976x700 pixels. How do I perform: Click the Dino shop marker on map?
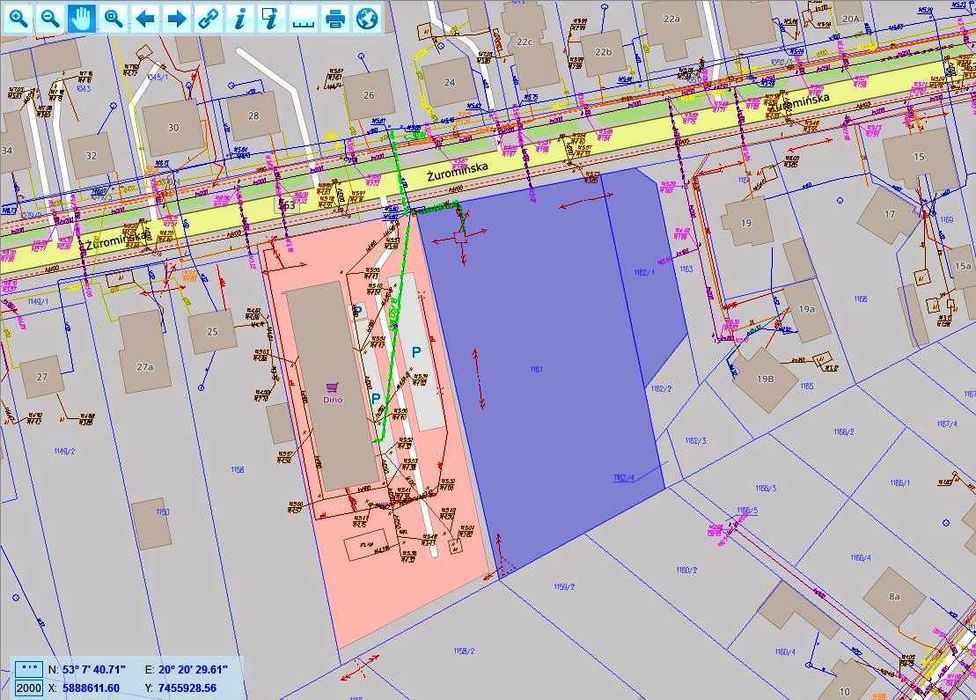(x=333, y=391)
